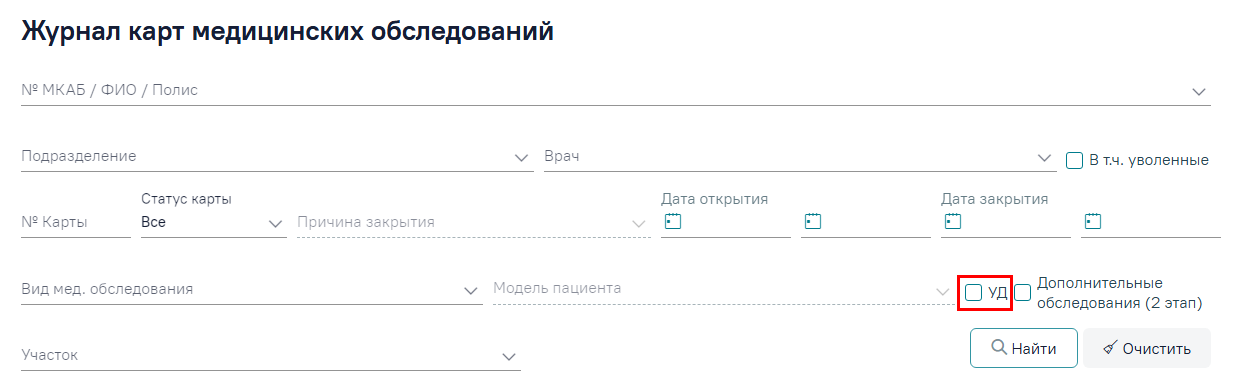Expand the Статус карты dropdown showing Все
This screenshot has width=1249, height=391.
point(277,223)
